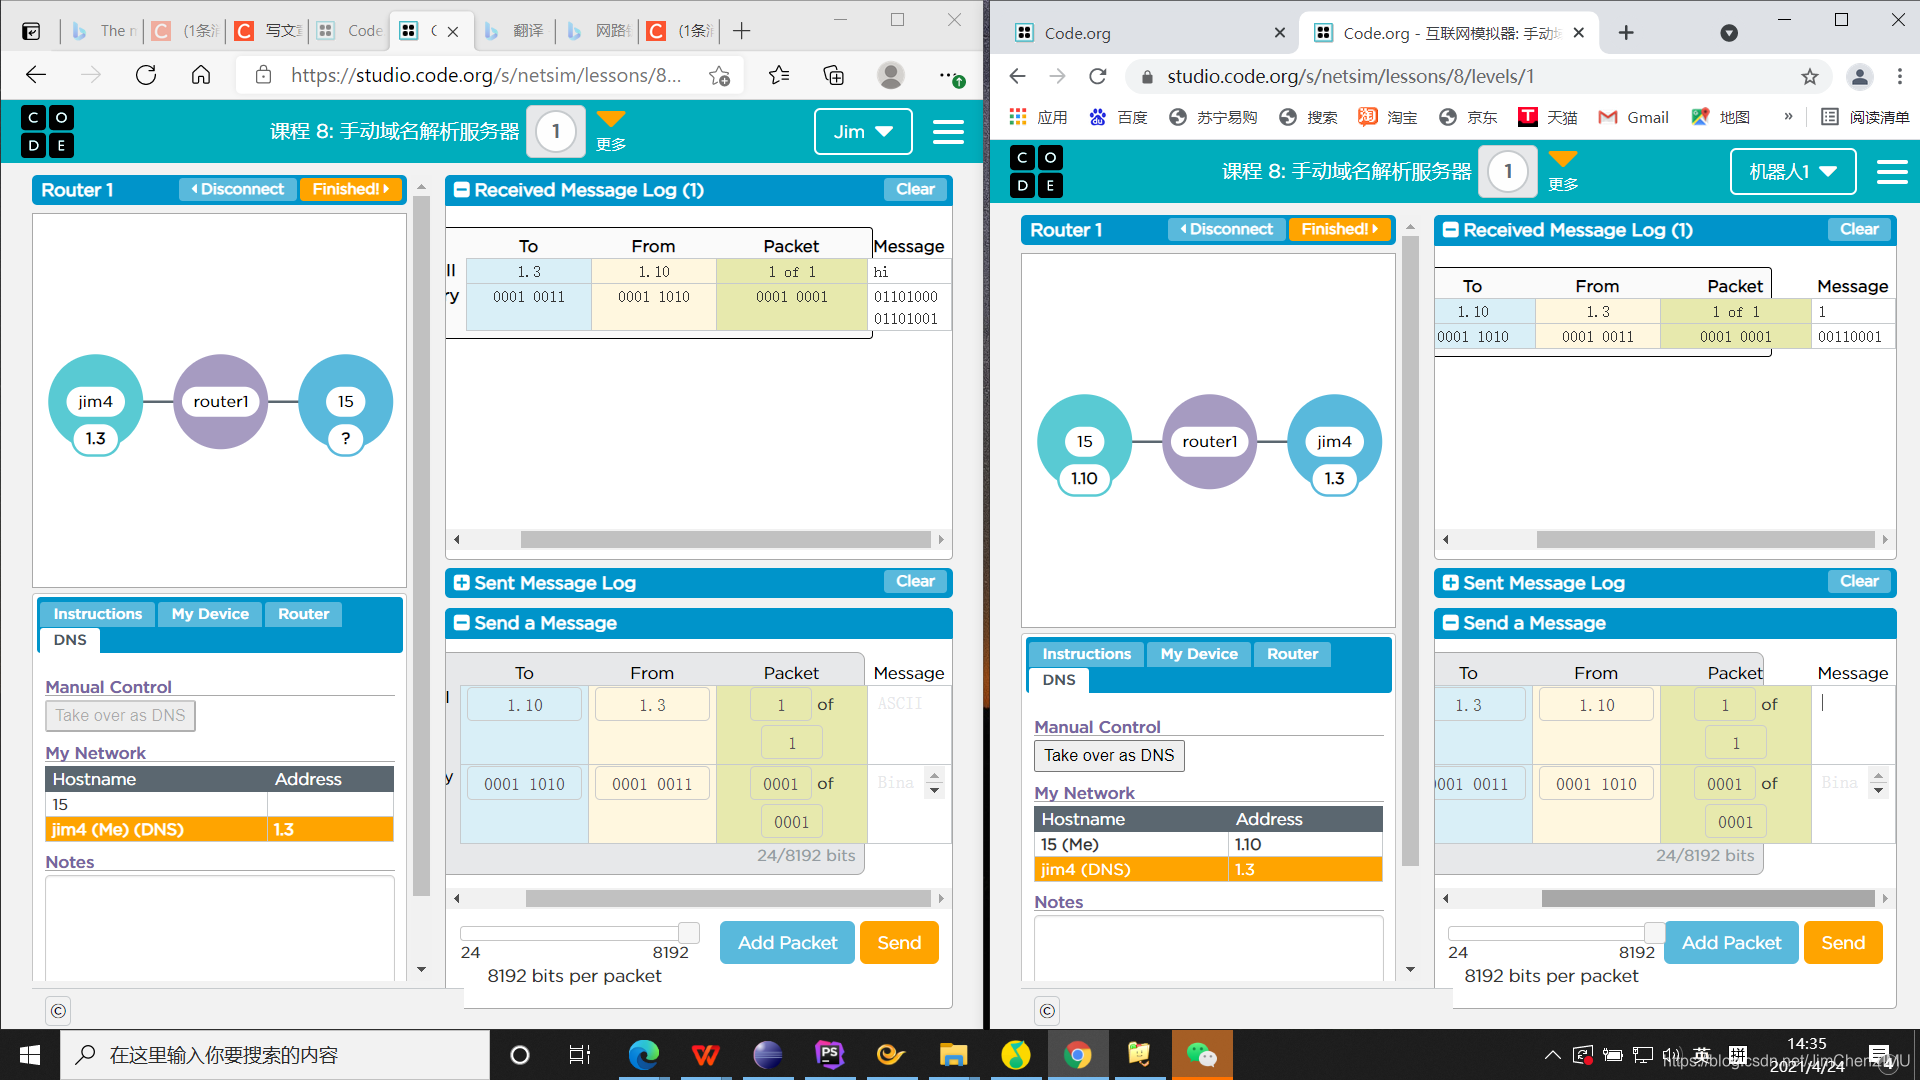
Task: Open Edge collections icon
Action: (x=833, y=75)
